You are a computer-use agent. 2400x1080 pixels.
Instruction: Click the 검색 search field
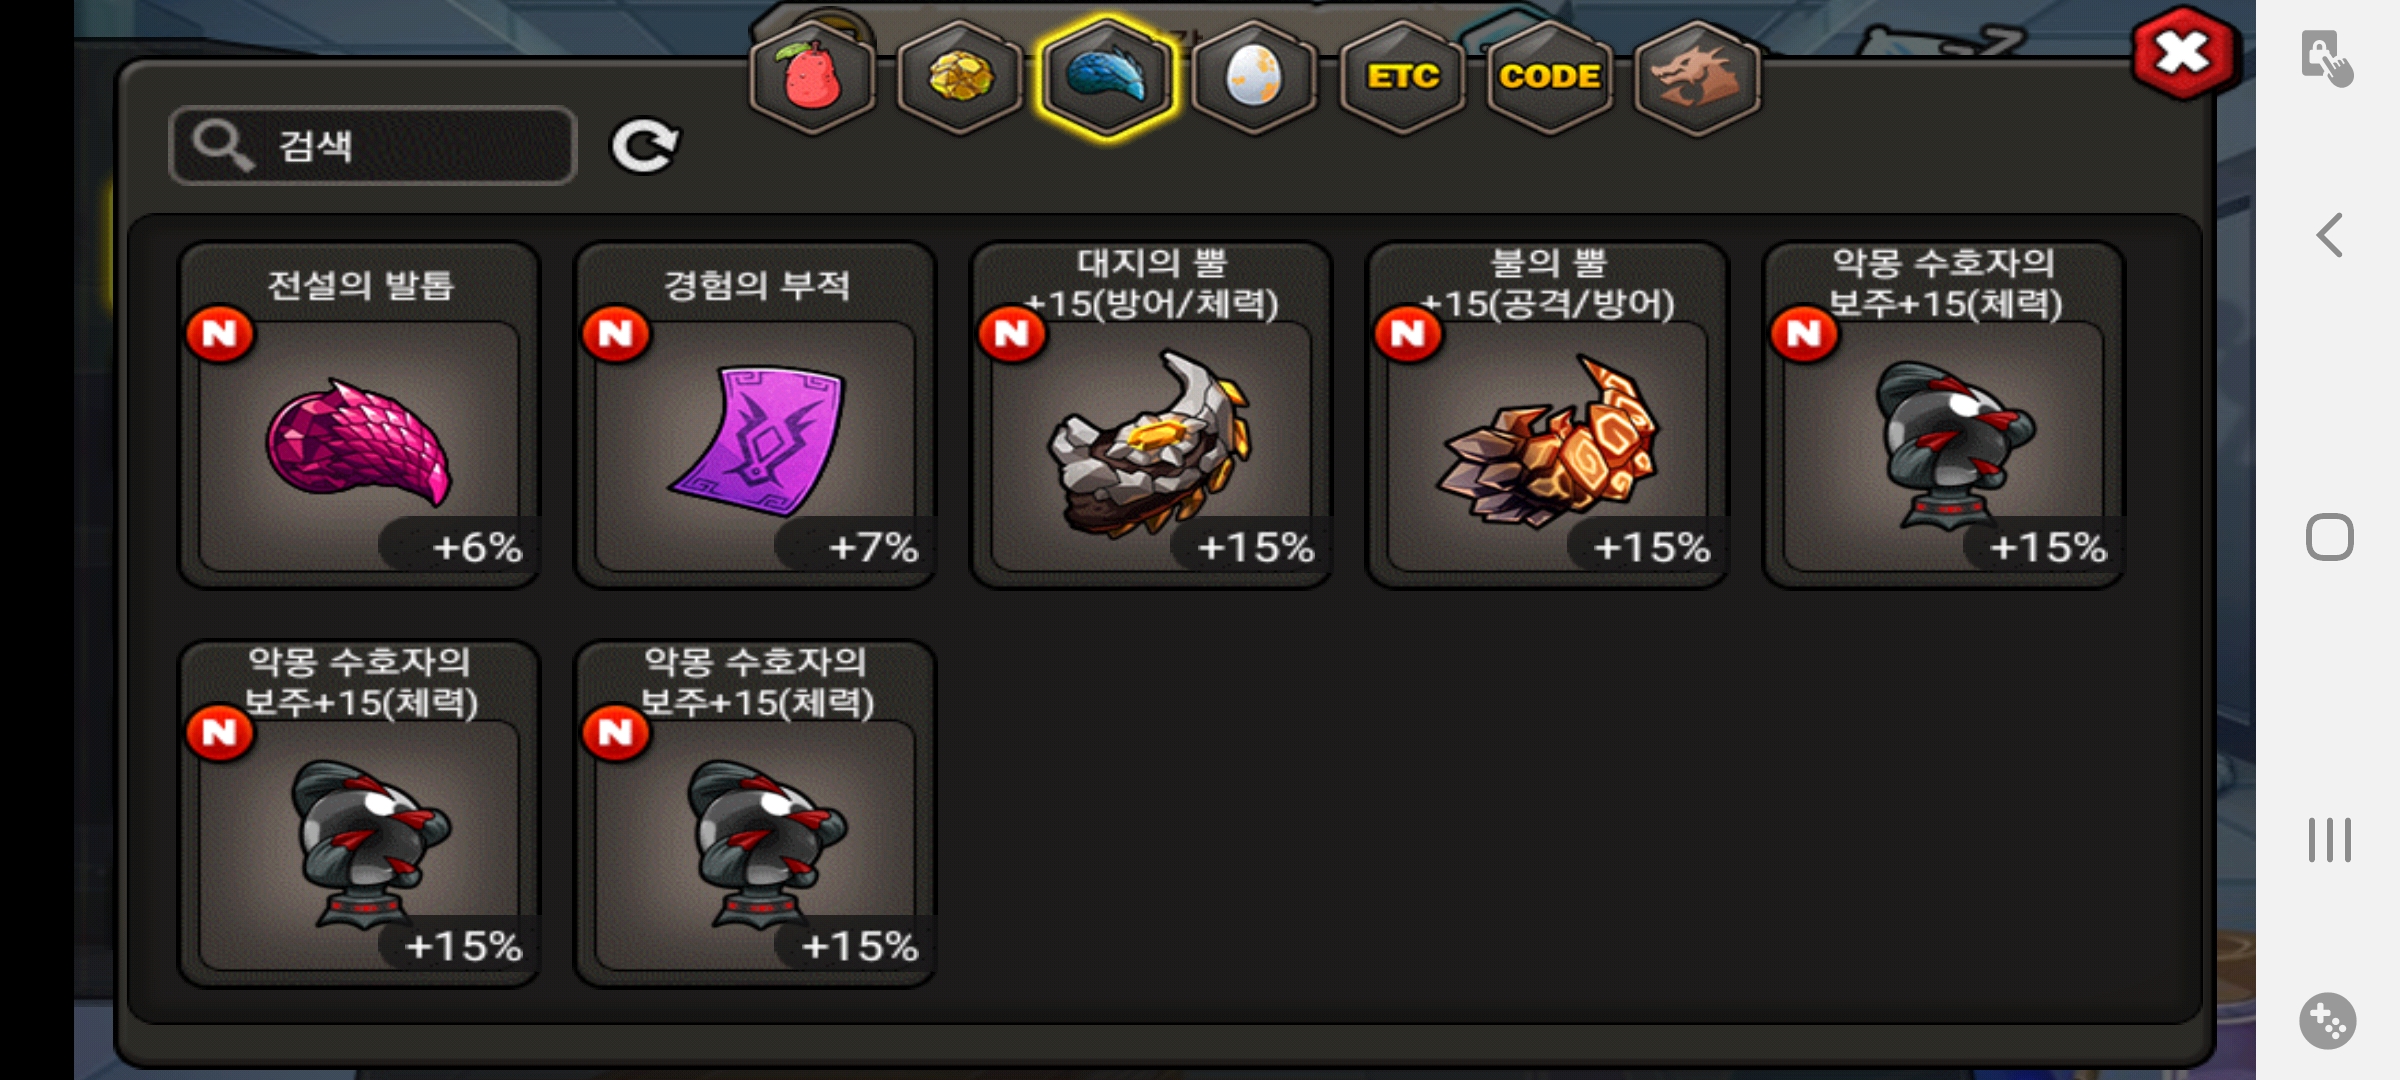click(x=373, y=146)
